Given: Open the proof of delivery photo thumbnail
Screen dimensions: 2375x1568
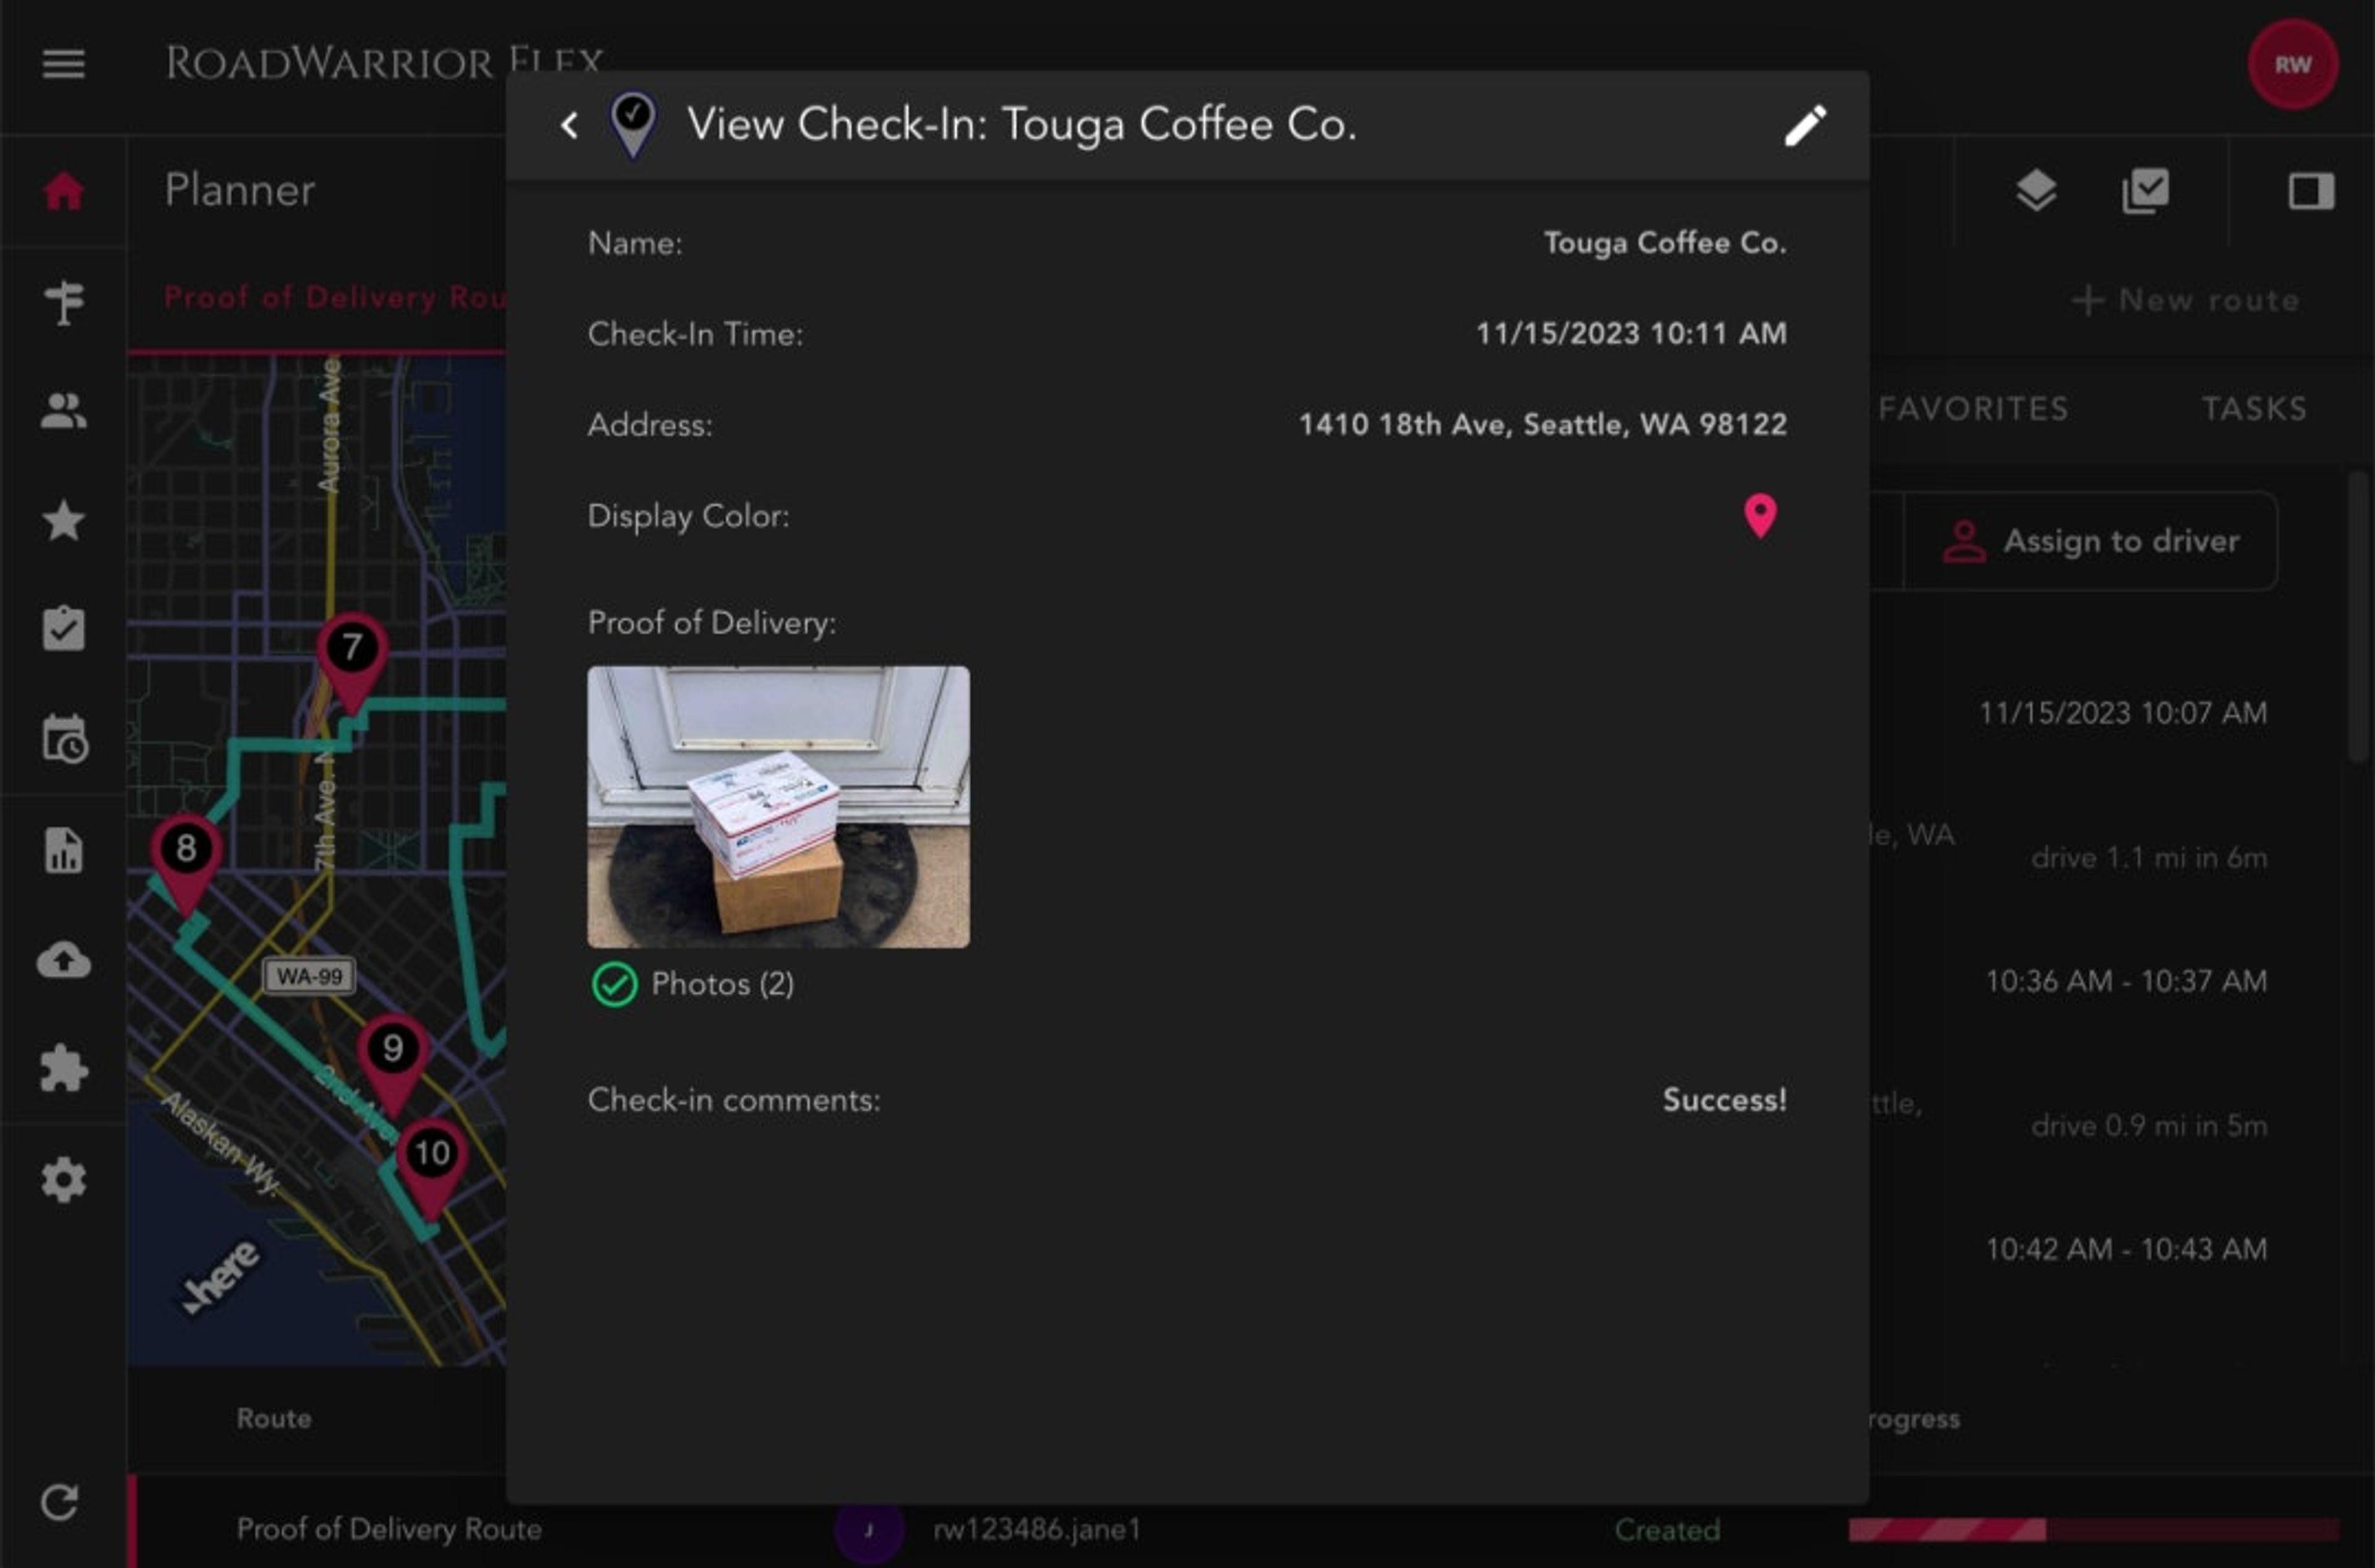Looking at the screenshot, I should [778, 806].
